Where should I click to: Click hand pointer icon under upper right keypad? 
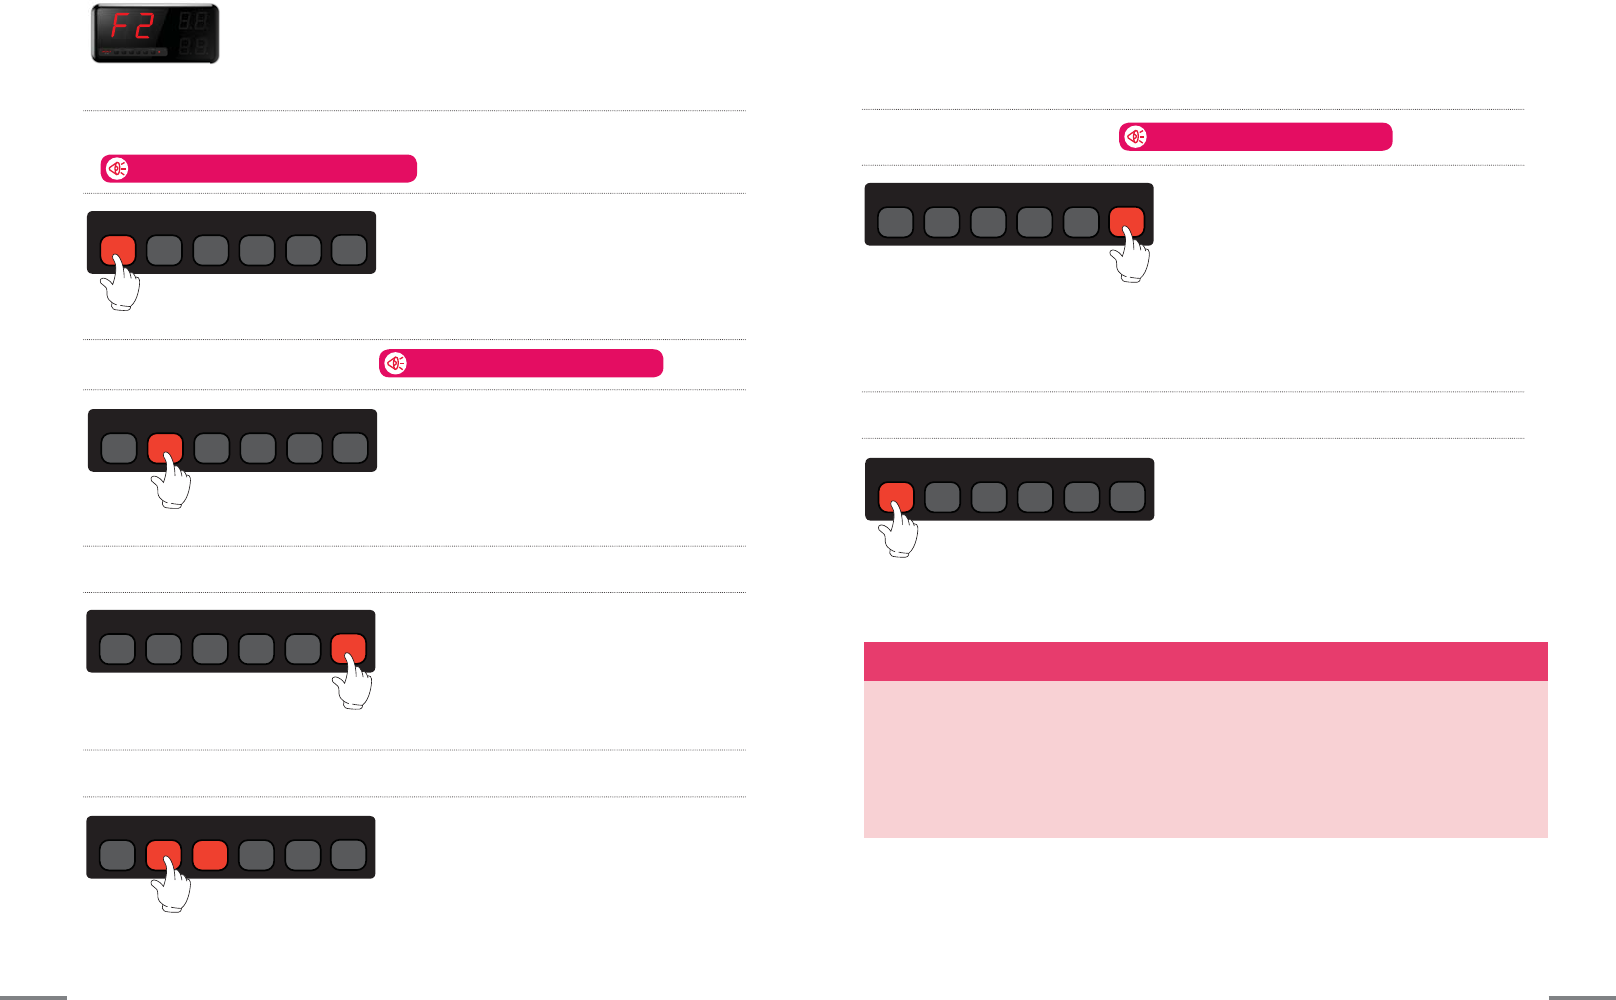pyautogui.click(x=1131, y=255)
